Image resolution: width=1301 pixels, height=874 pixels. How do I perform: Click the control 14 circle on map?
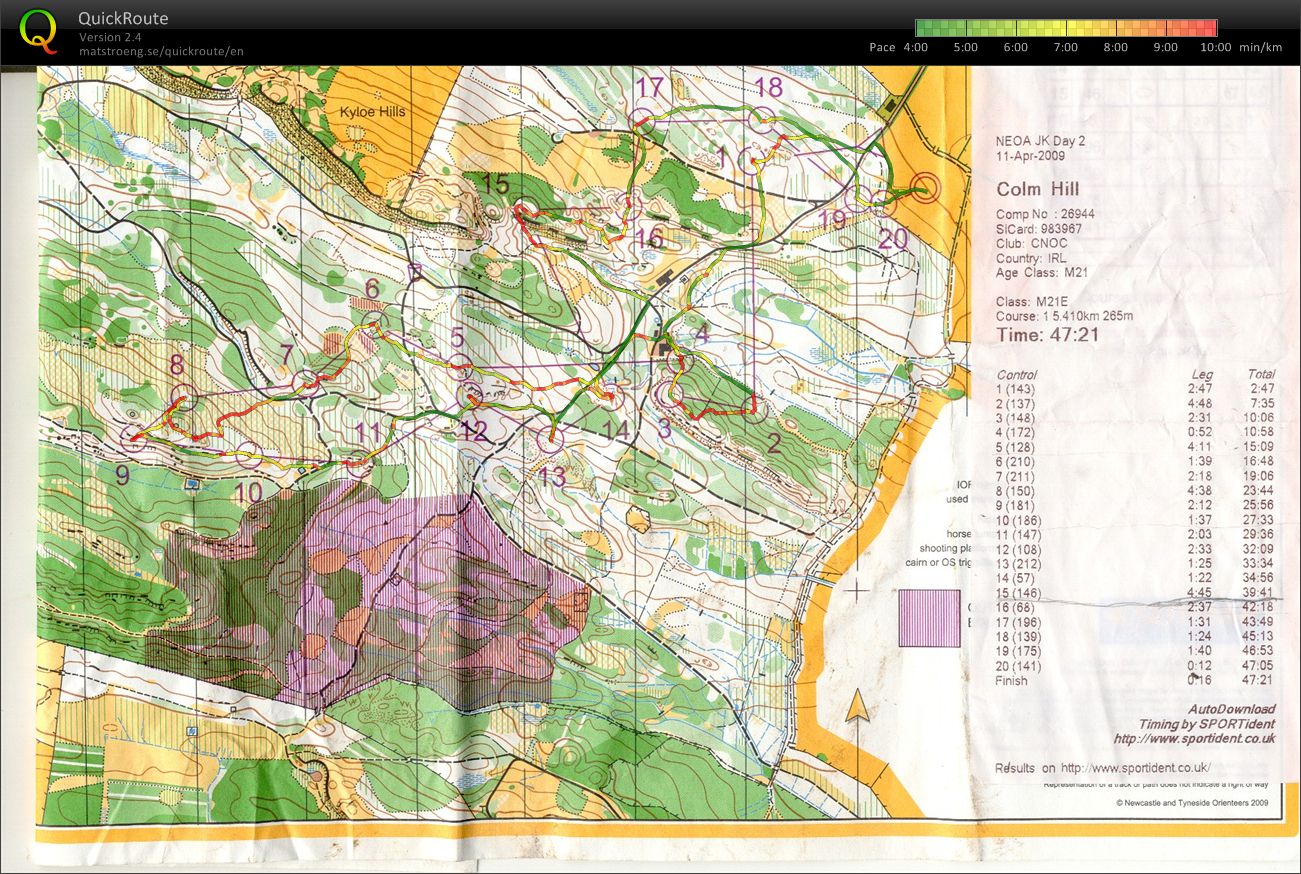click(x=610, y=397)
